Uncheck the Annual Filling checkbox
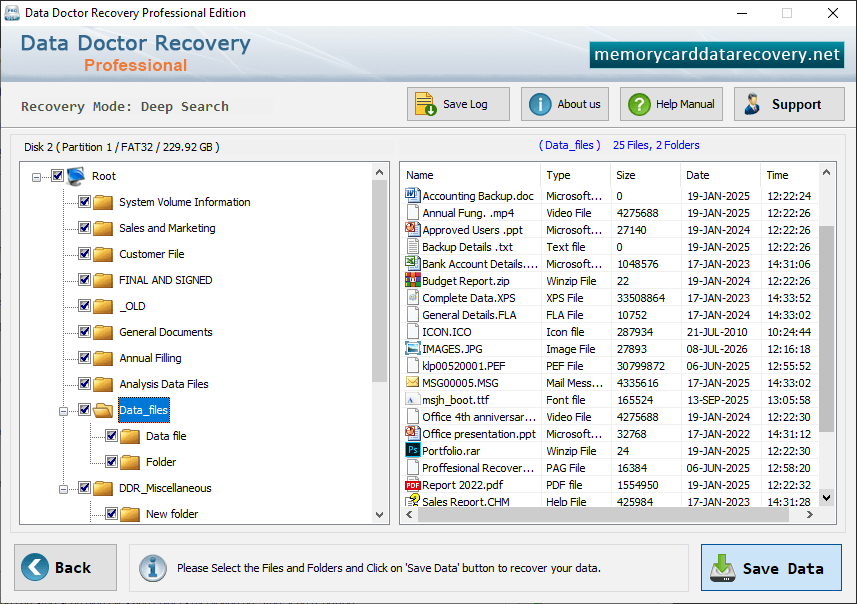The width and height of the screenshot is (857, 604). click(x=84, y=357)
